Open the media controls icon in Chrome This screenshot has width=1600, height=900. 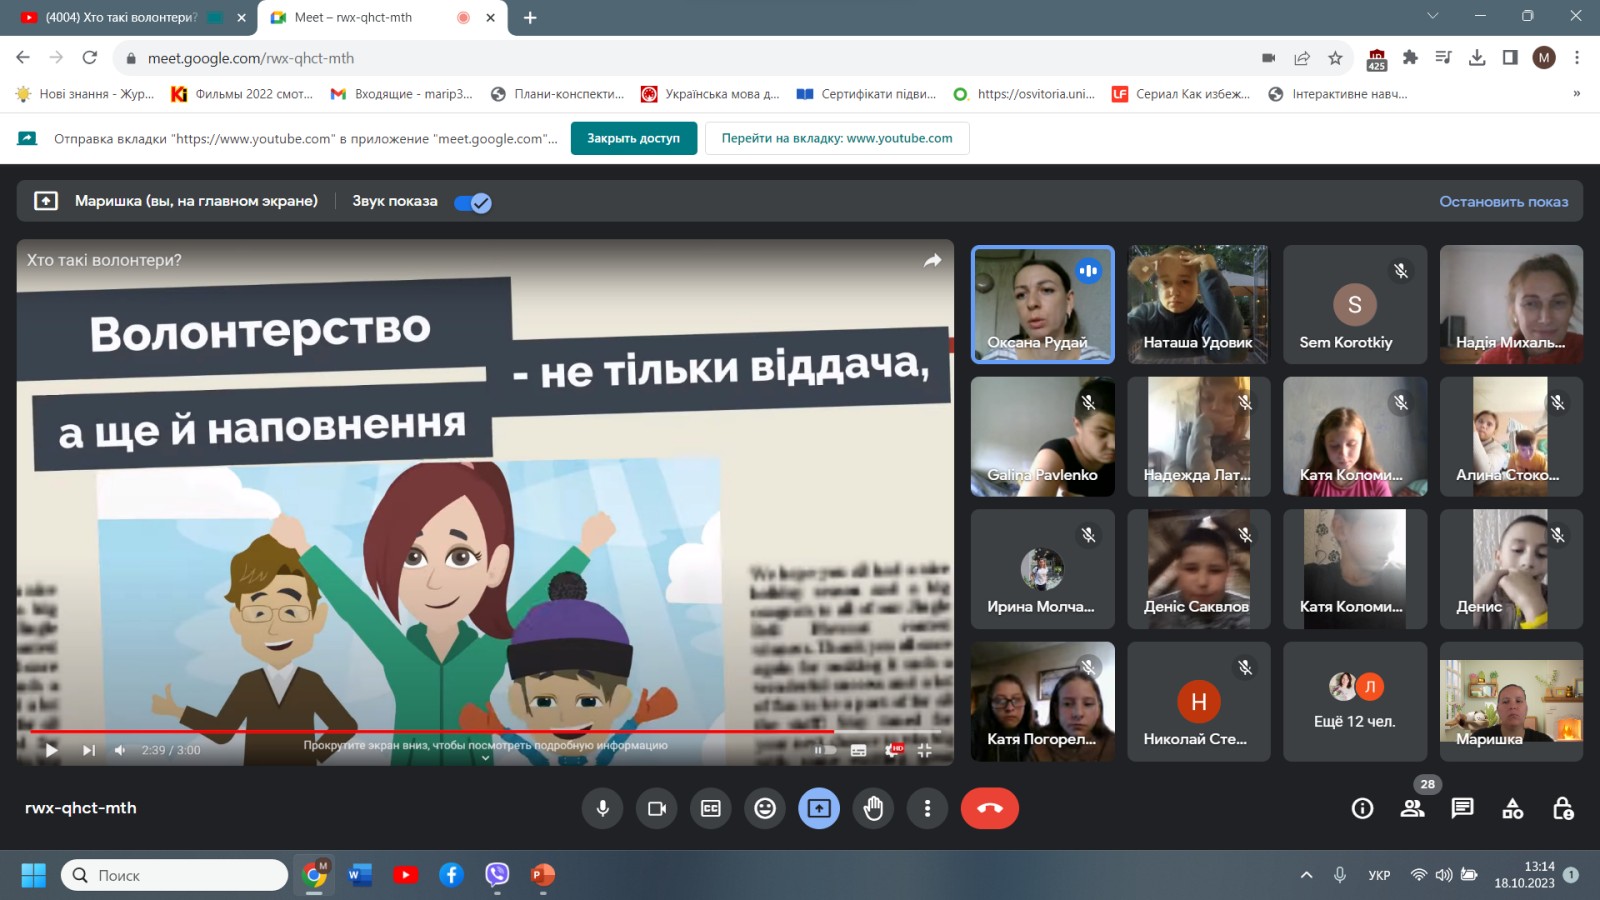tap(1443, 58)
